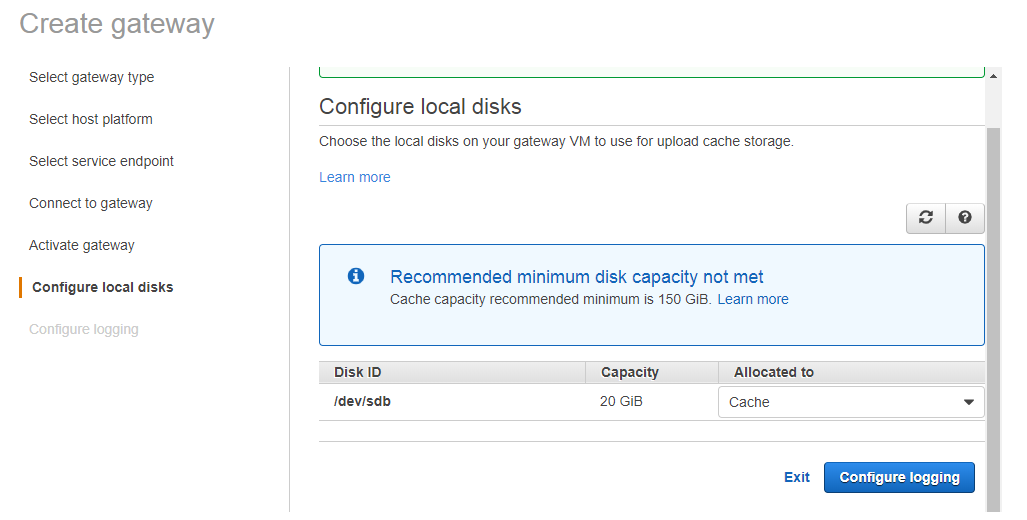Click the help question mark icon
The image size is (1027, 520).
964,218
